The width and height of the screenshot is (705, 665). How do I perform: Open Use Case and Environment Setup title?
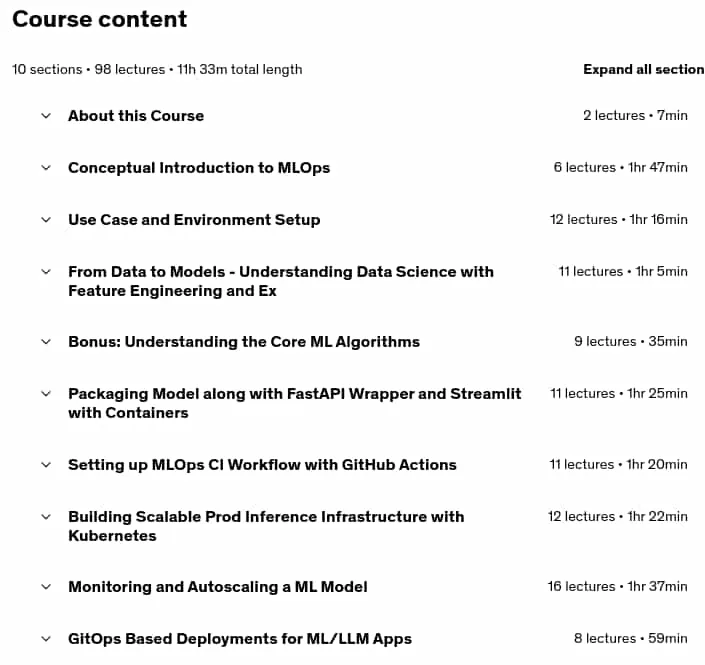click(x=194, y=220)
